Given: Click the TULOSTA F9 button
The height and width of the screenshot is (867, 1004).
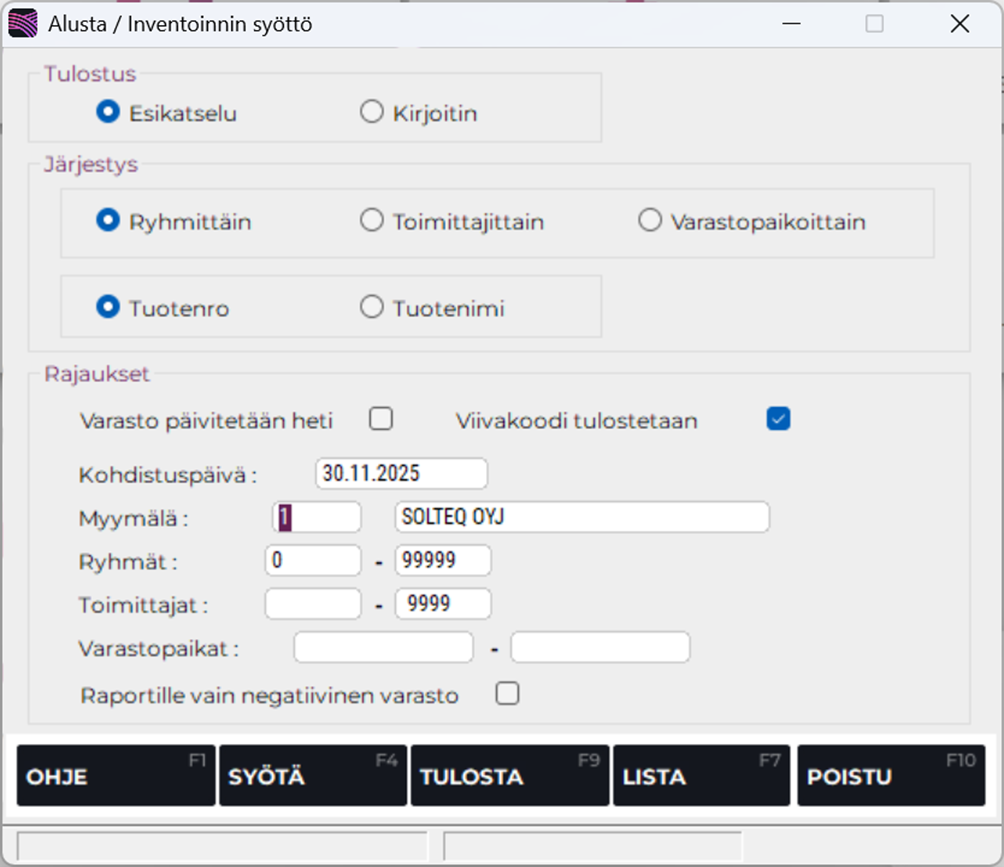Looking at the screenshot, I should coord(509,776).
